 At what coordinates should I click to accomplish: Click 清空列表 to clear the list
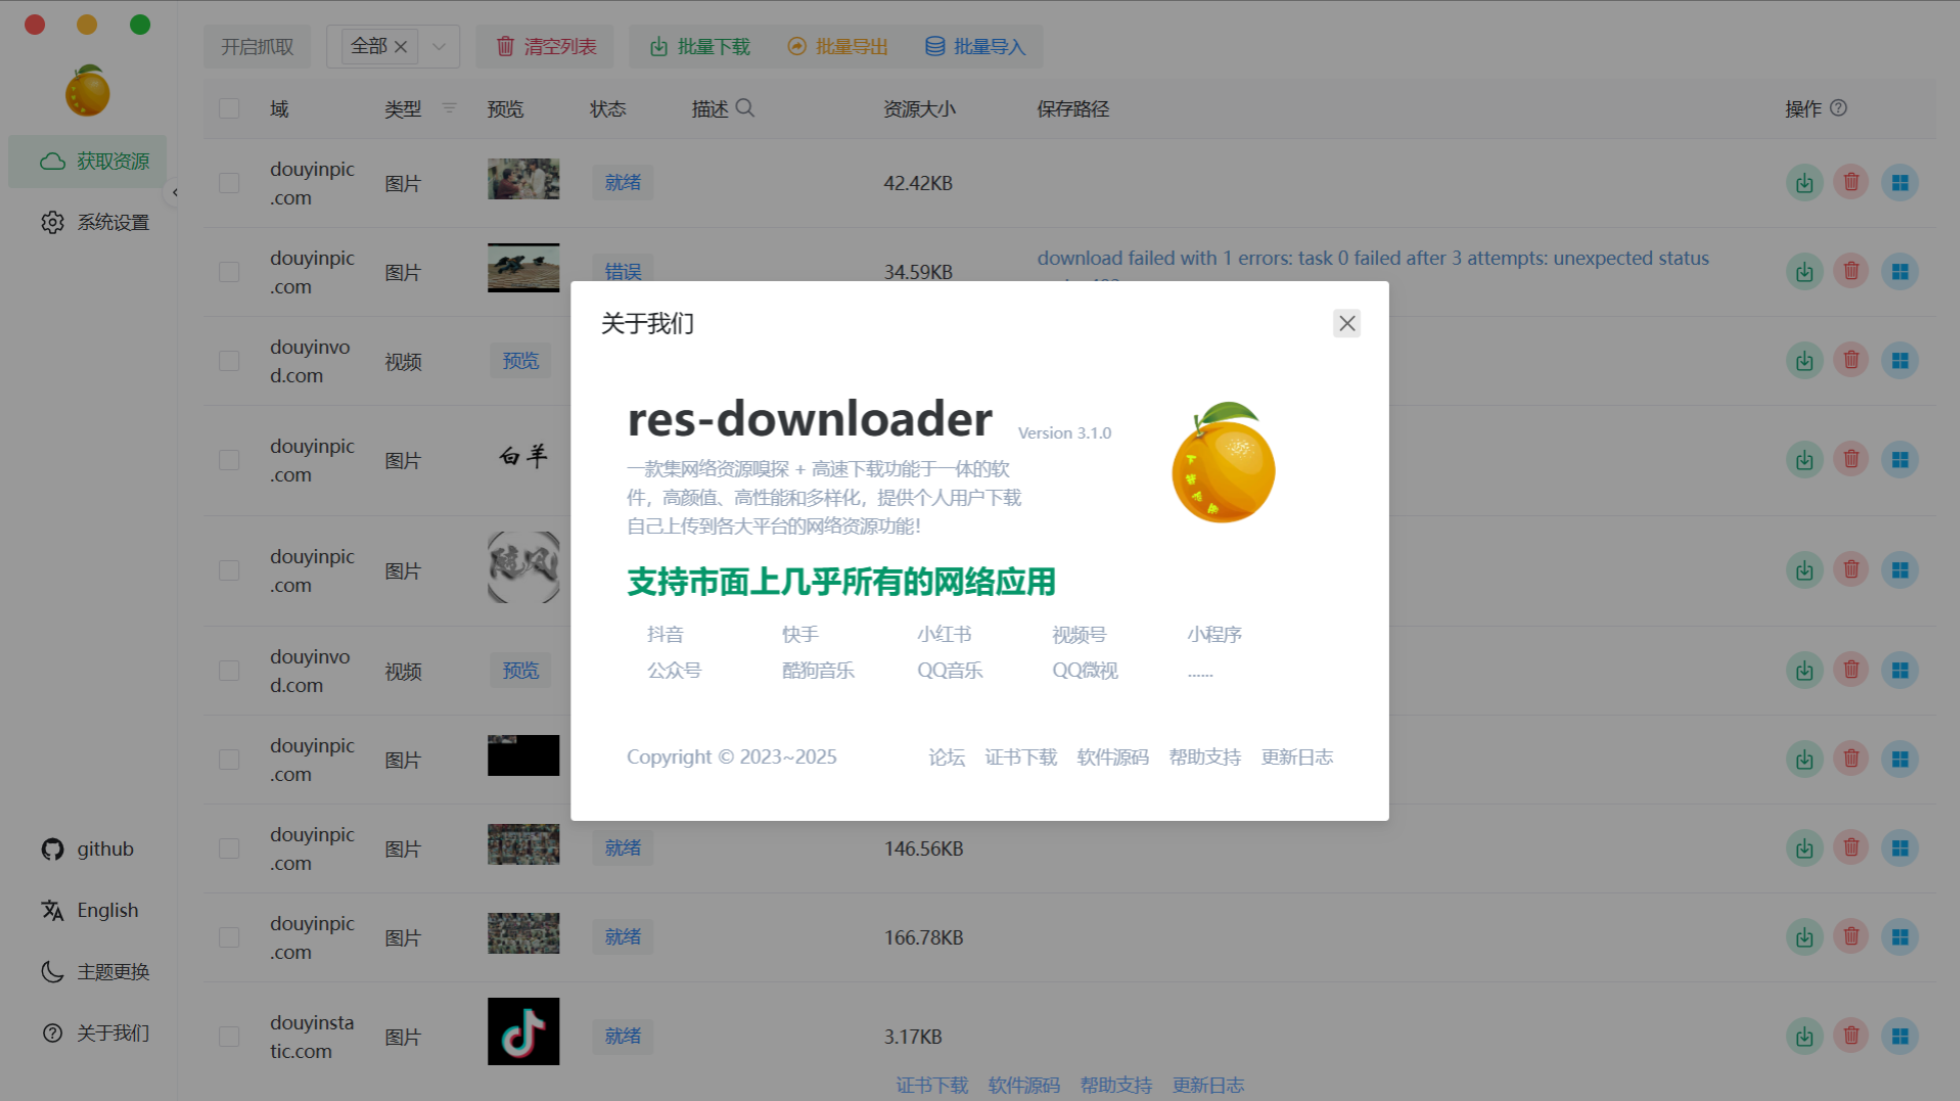[546, 46]
